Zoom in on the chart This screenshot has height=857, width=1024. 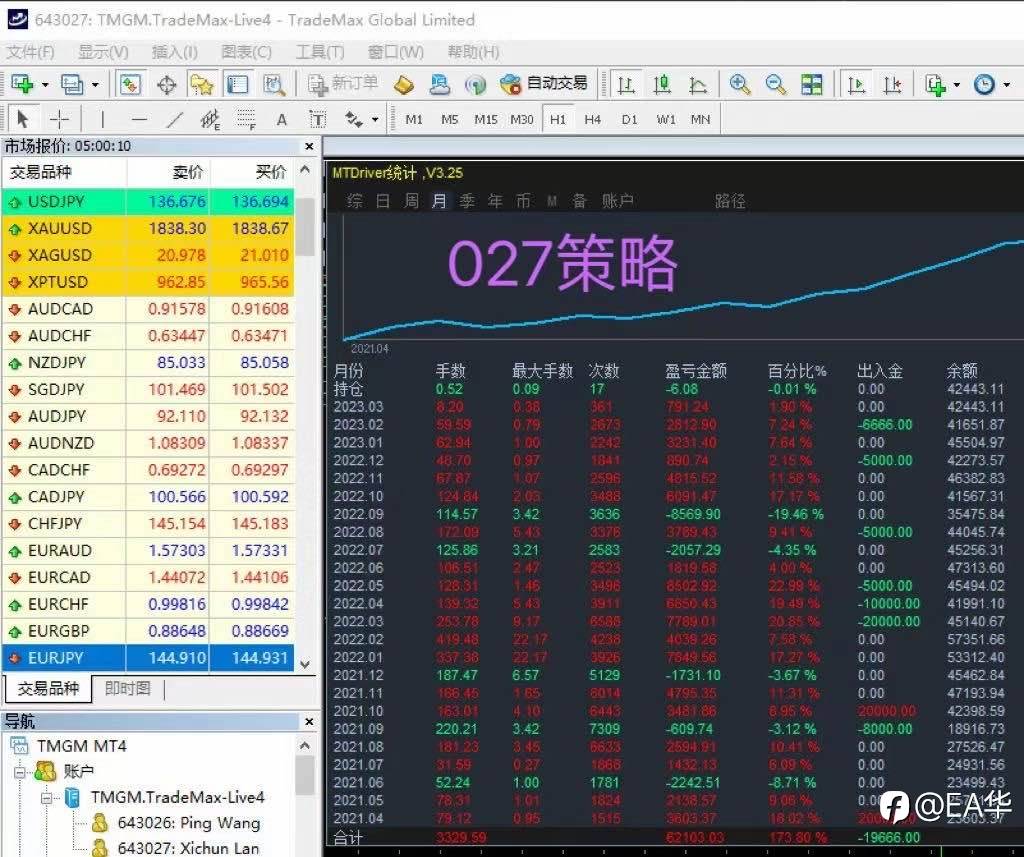[739, 84]
